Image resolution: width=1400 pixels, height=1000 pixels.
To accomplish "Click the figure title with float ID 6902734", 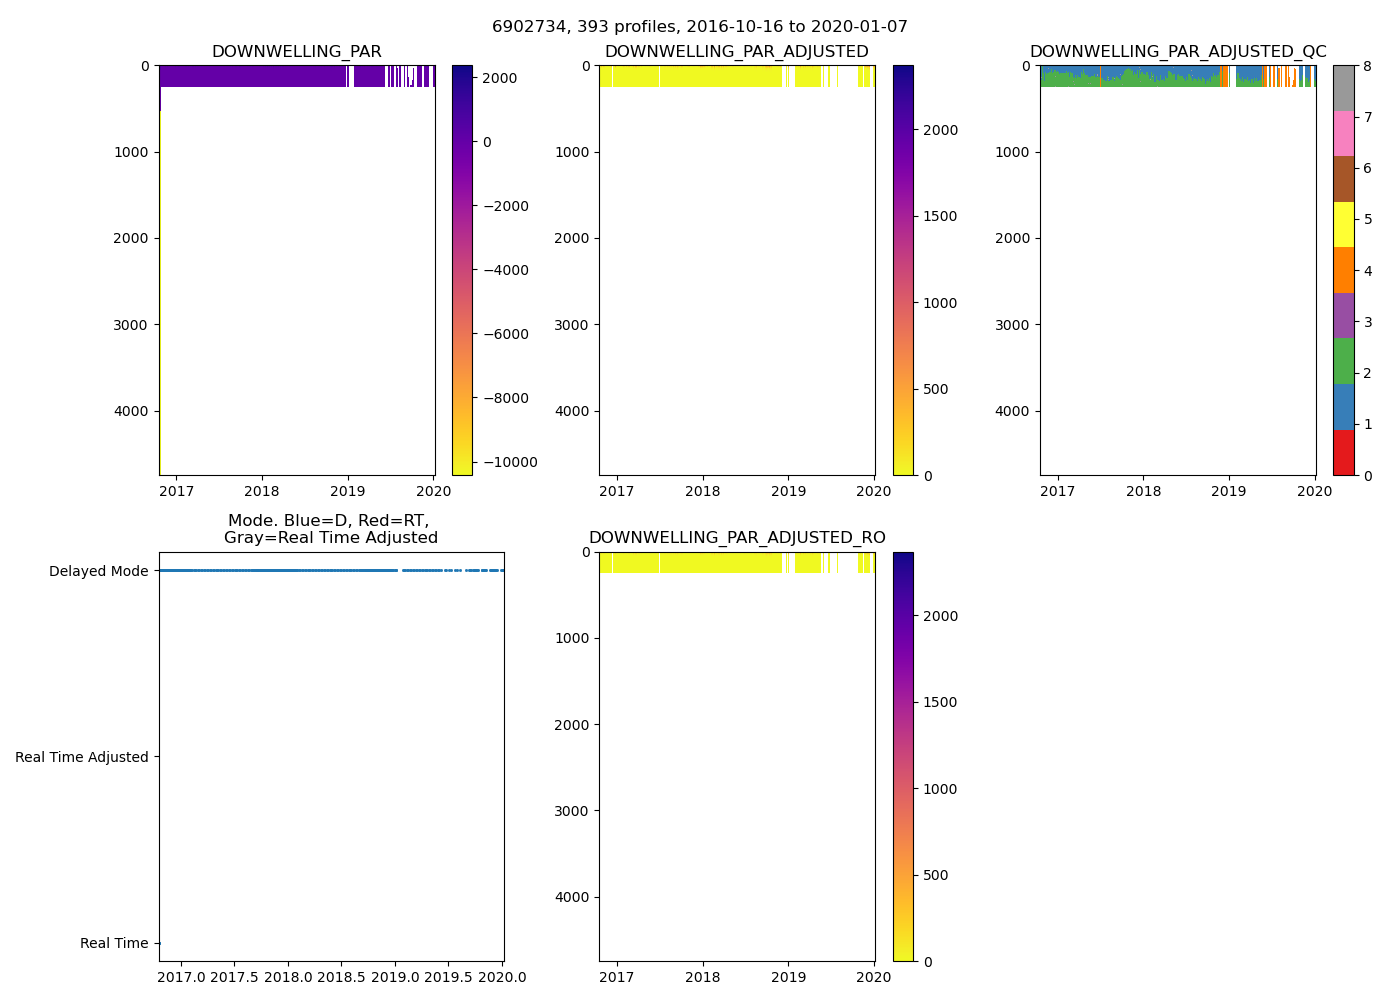I will tap(699, 27).
